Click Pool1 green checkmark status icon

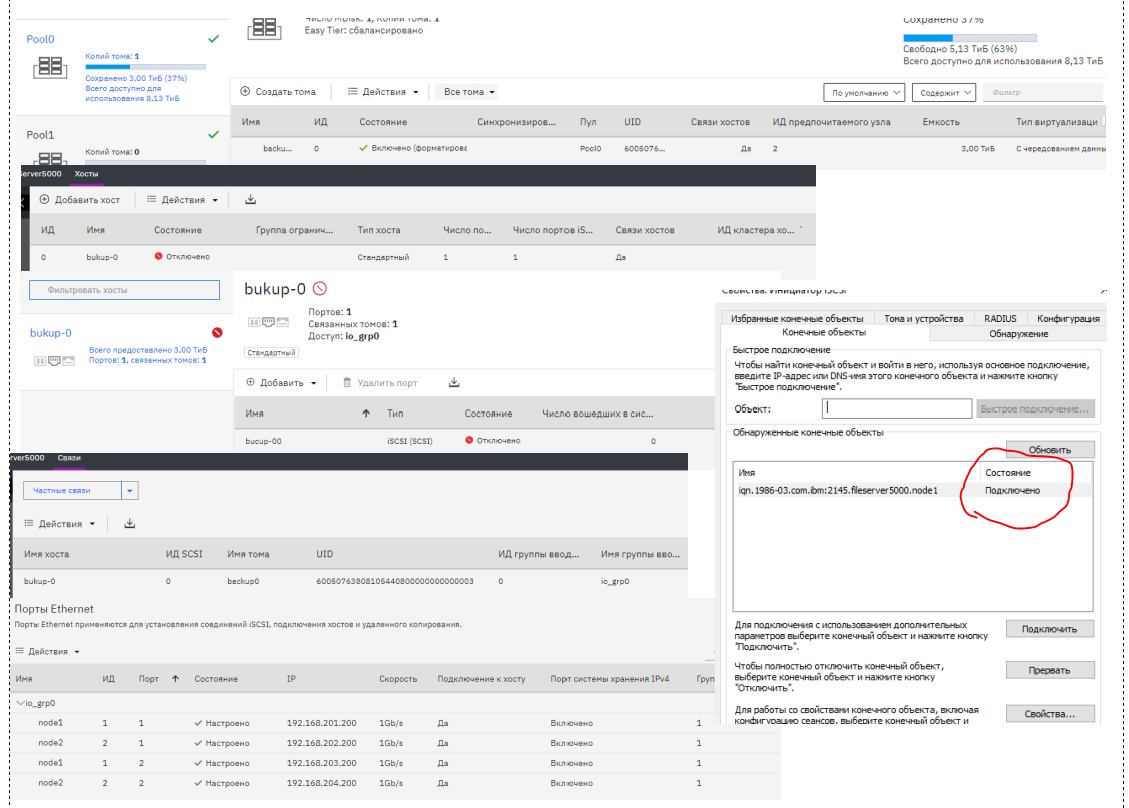click(213, 134)
